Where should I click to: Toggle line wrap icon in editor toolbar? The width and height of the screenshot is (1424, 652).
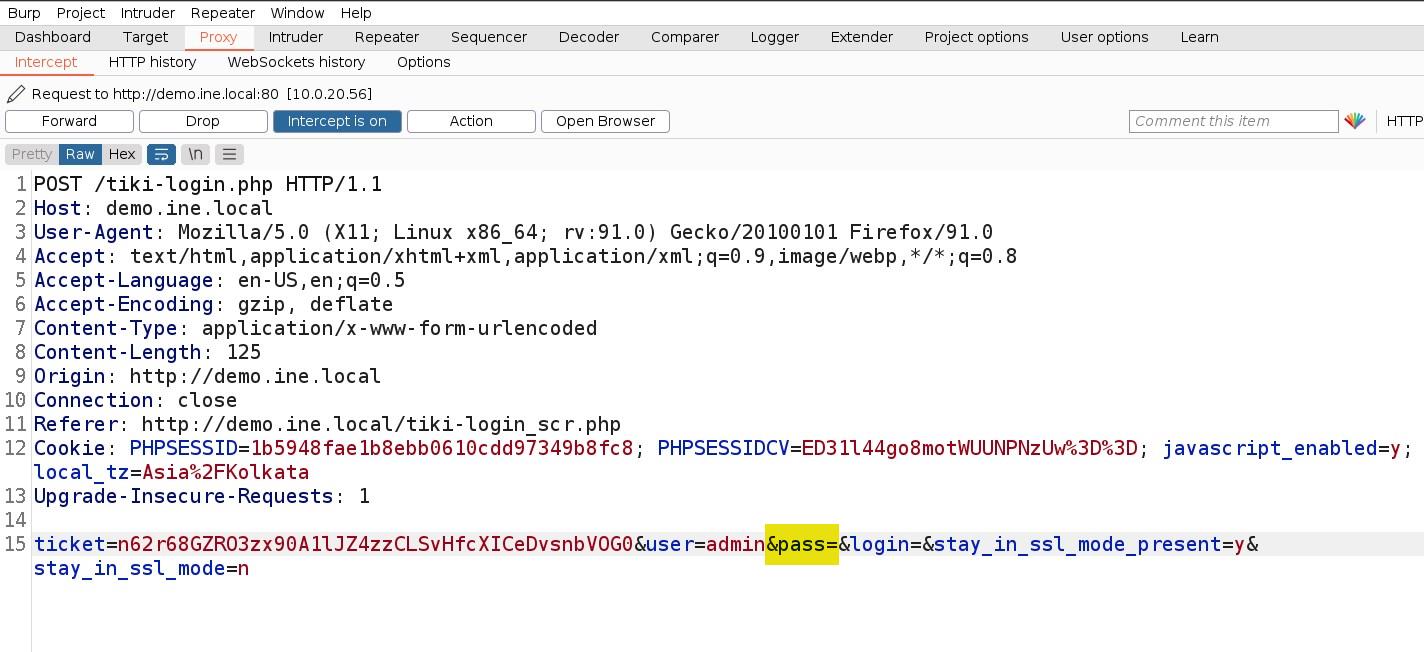tap(161, 154)
